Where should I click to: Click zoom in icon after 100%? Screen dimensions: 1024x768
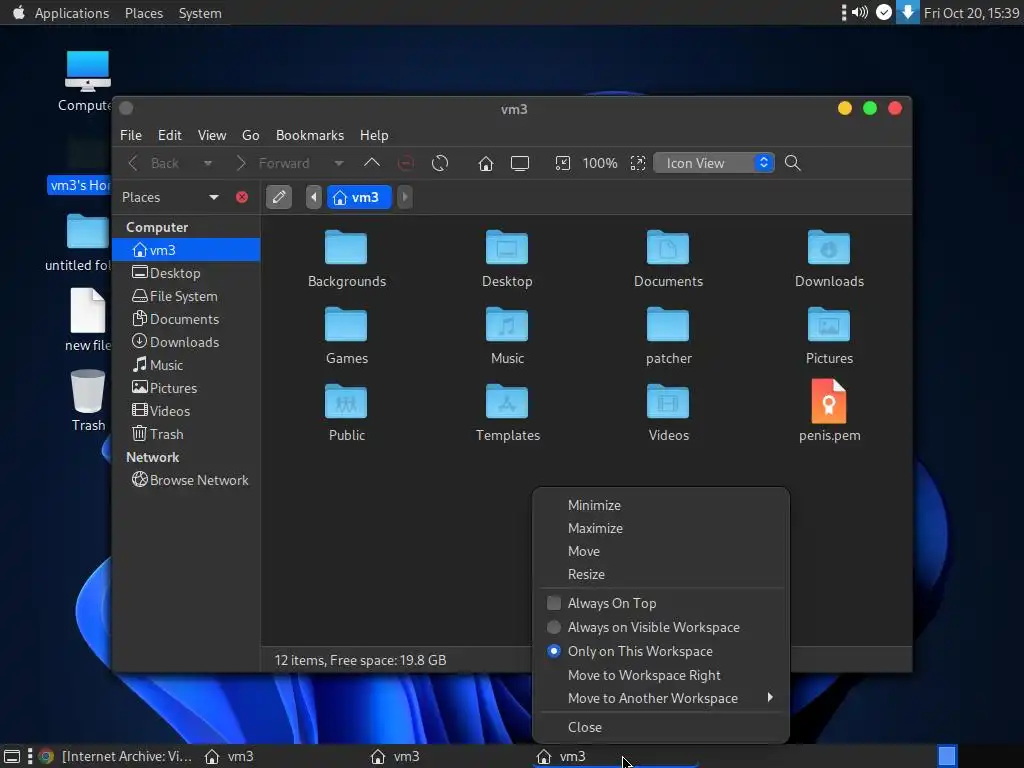(x=638, y=163)
